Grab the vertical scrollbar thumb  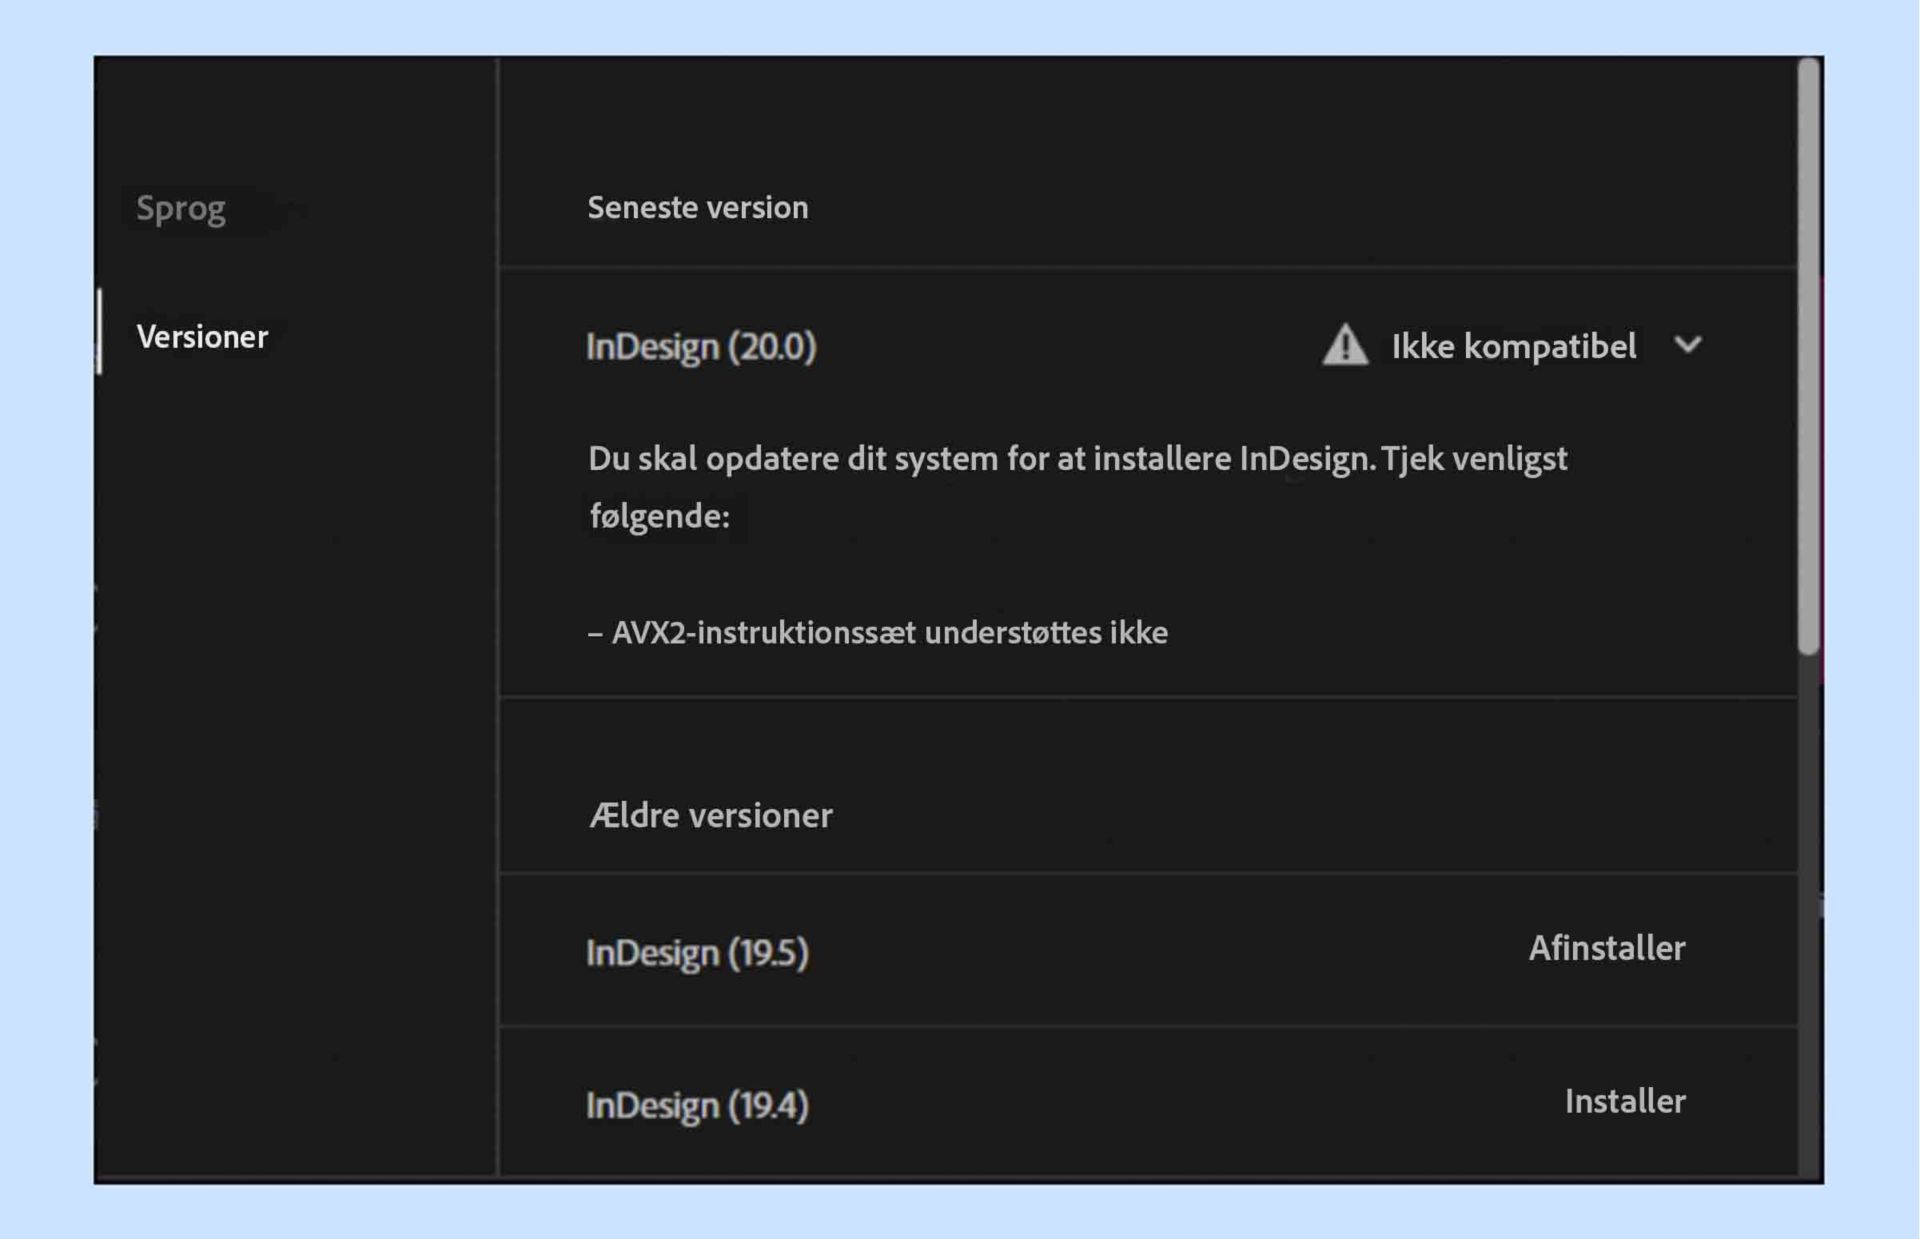point(1808,358)
